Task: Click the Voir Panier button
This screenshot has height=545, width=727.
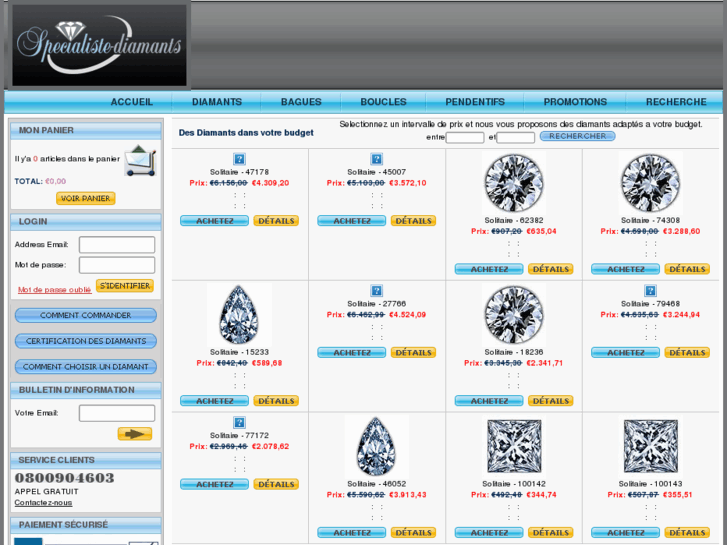Action: [x=86, y=199]
